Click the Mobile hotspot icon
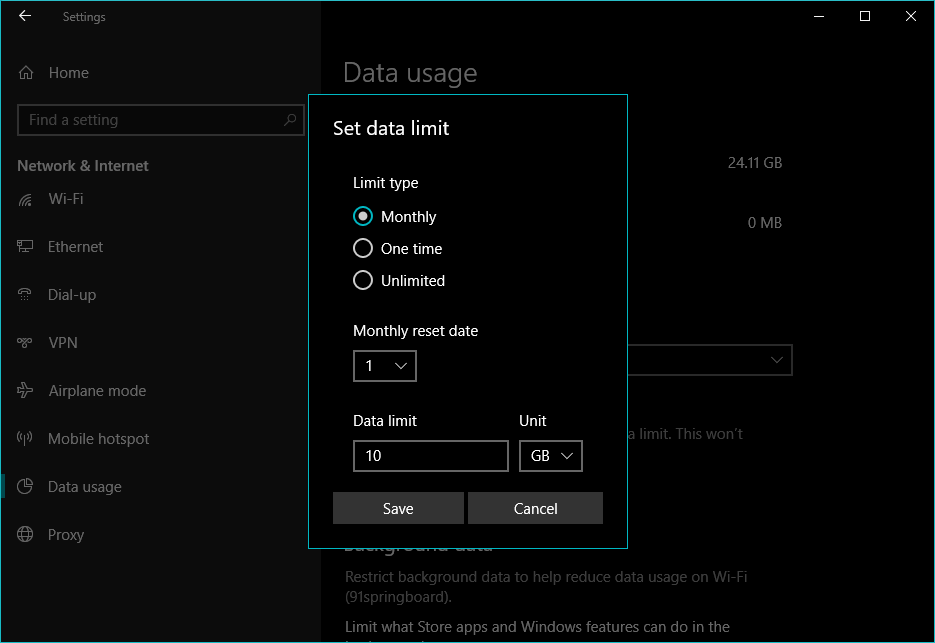This screenshot has height=643, width=935. point(26,439)
